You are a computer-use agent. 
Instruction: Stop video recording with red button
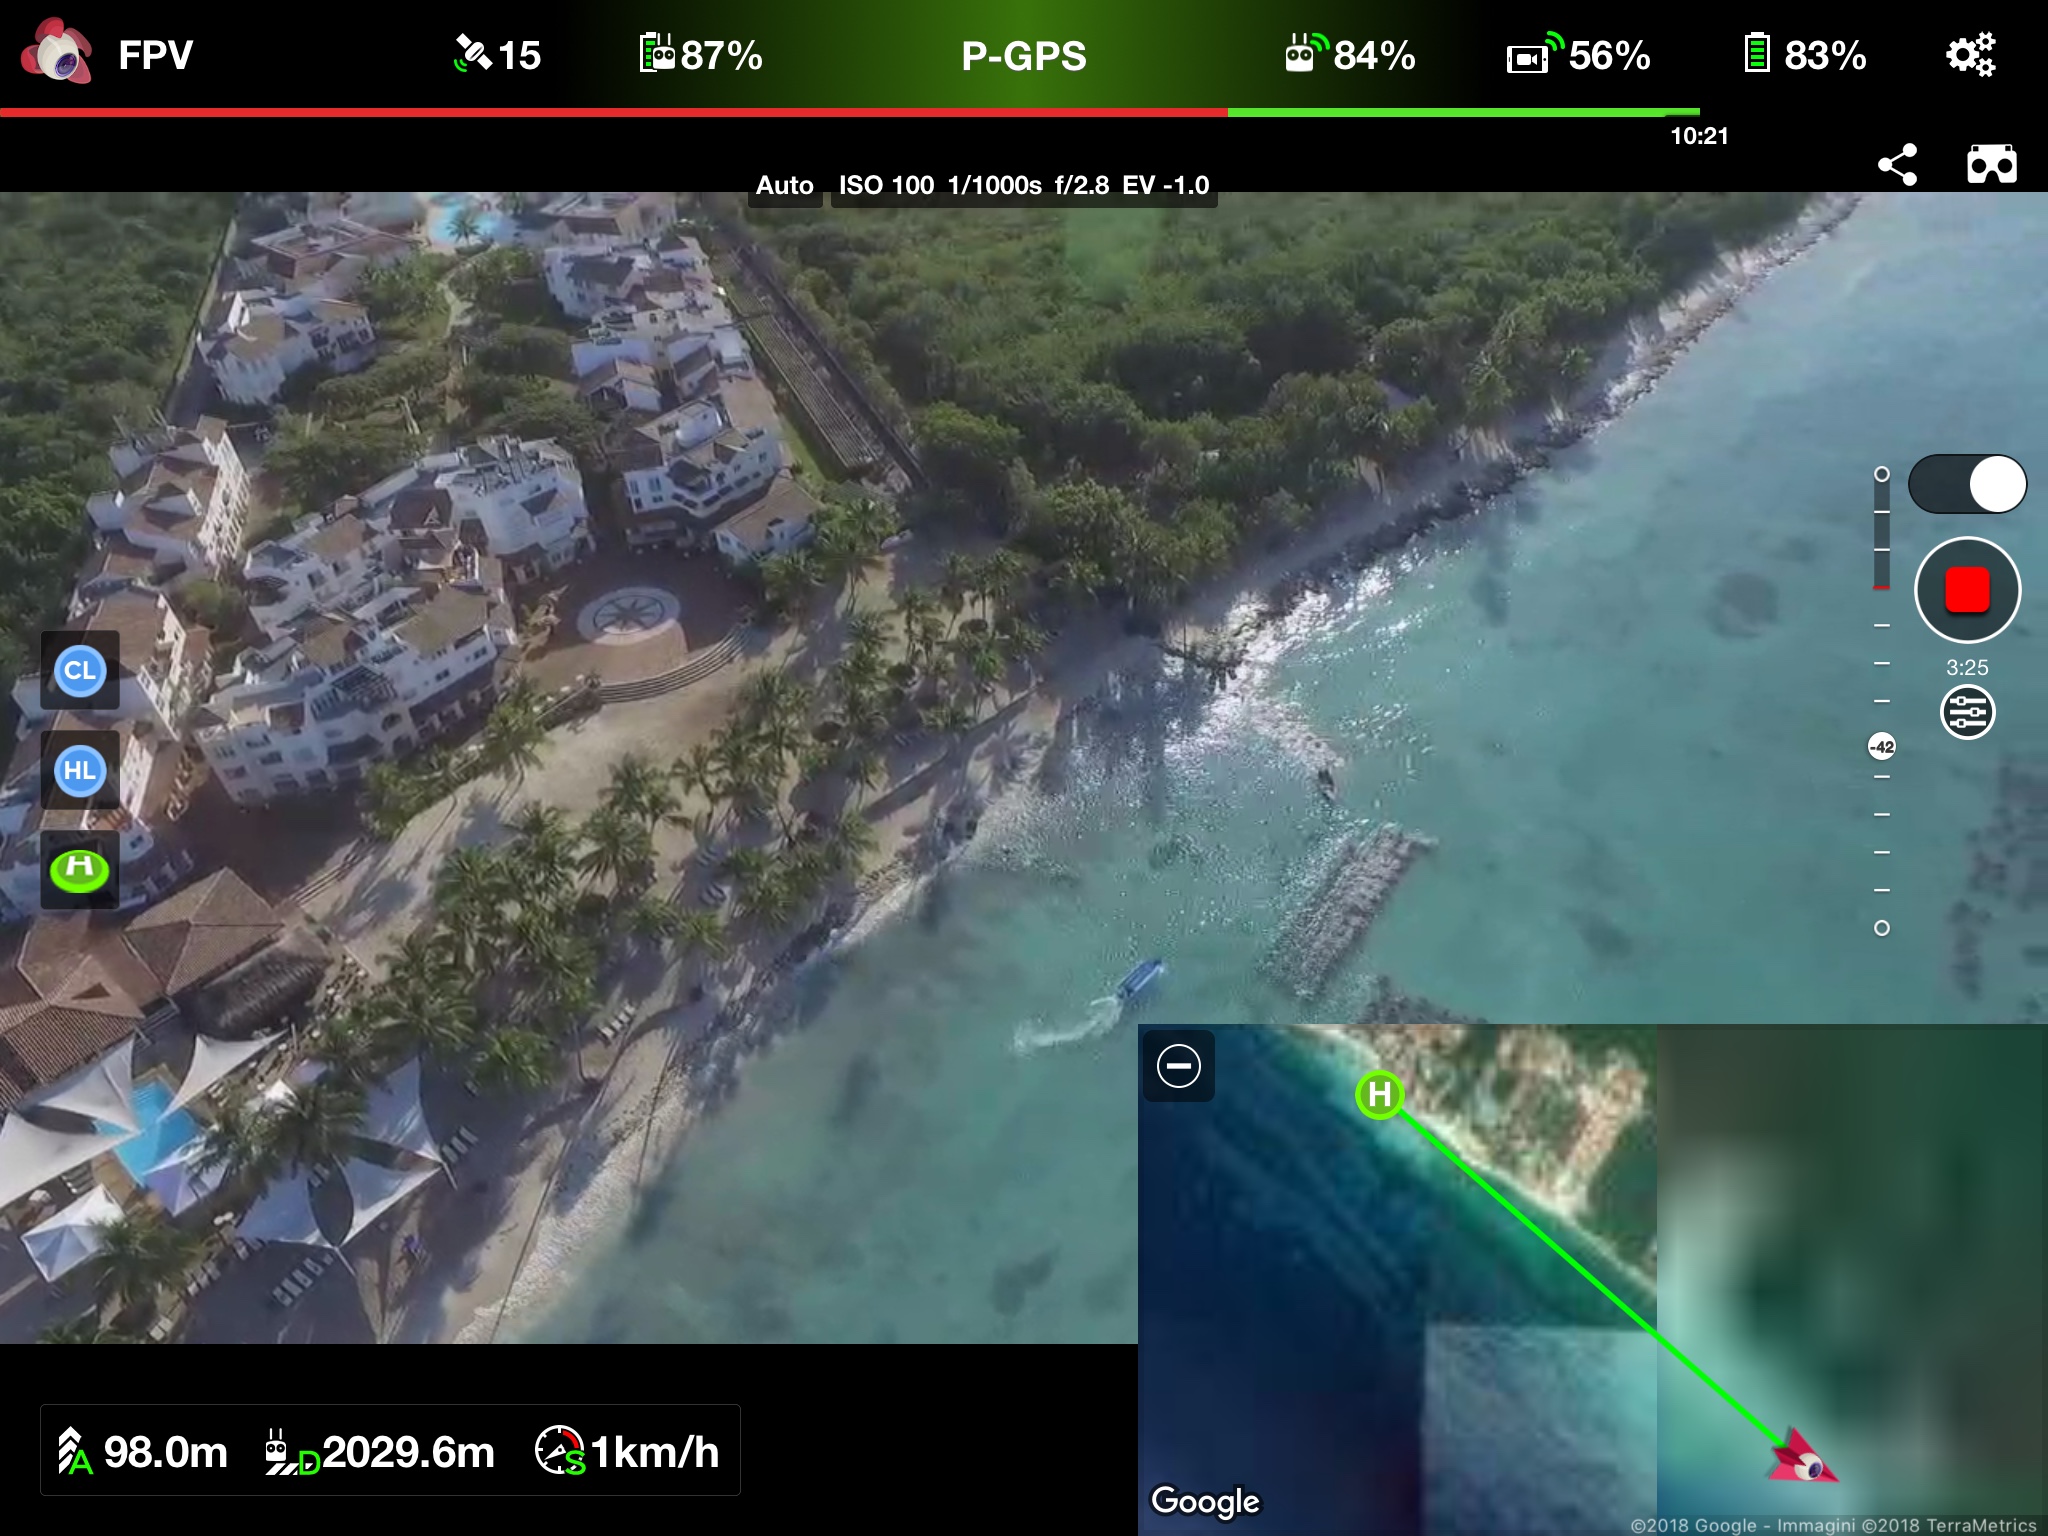click(x=1967, y=590)
